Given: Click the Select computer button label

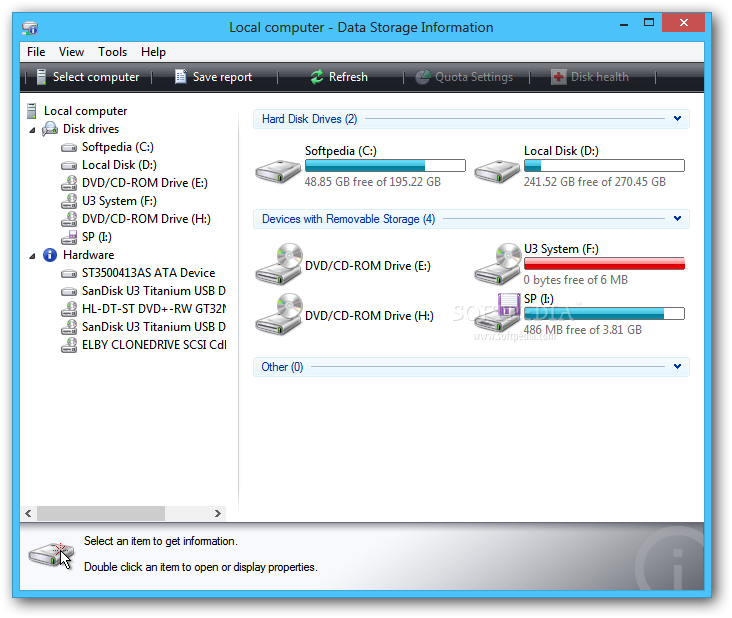Looking at the screenshot, I should 96,77.
